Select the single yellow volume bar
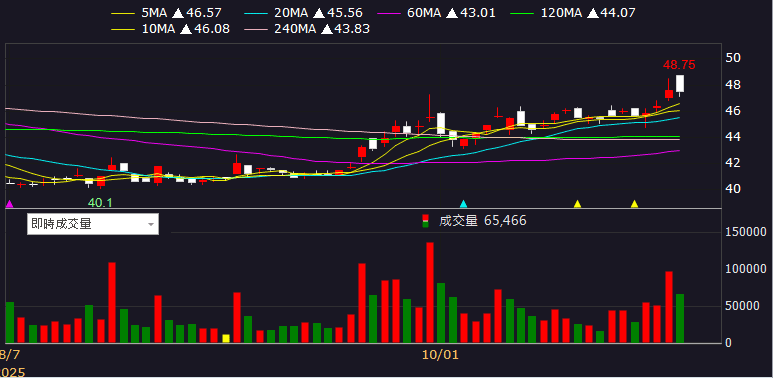This screenshot has height=378, width=773. 226,338
